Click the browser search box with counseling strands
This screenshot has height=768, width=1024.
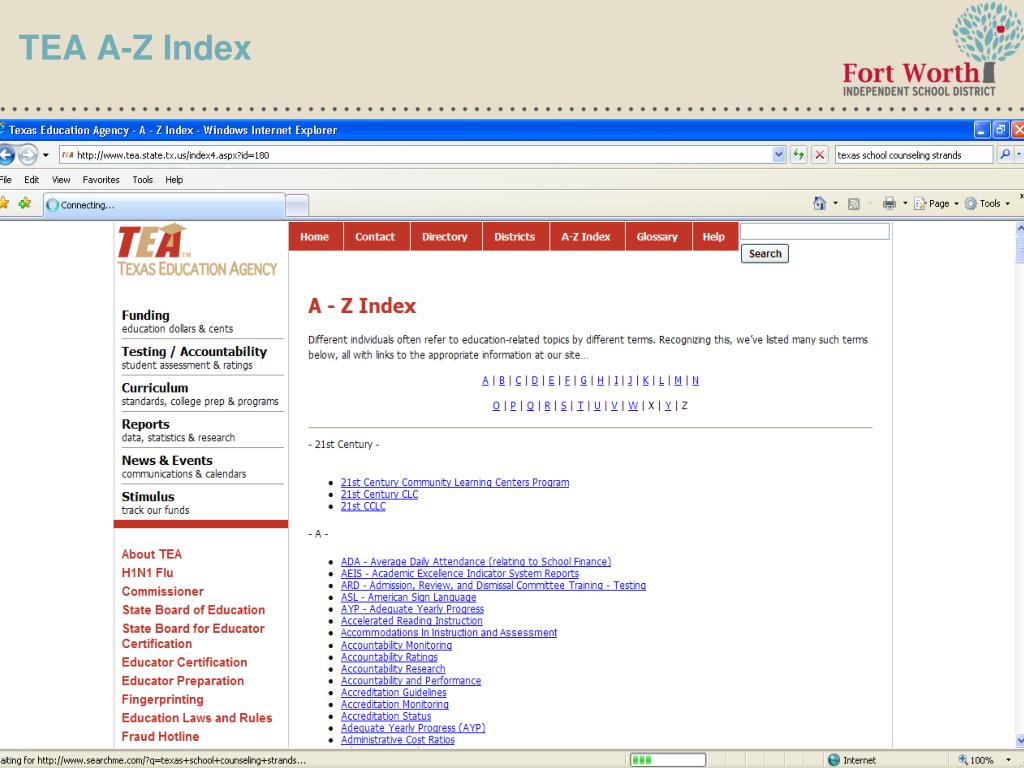[914, 155]
